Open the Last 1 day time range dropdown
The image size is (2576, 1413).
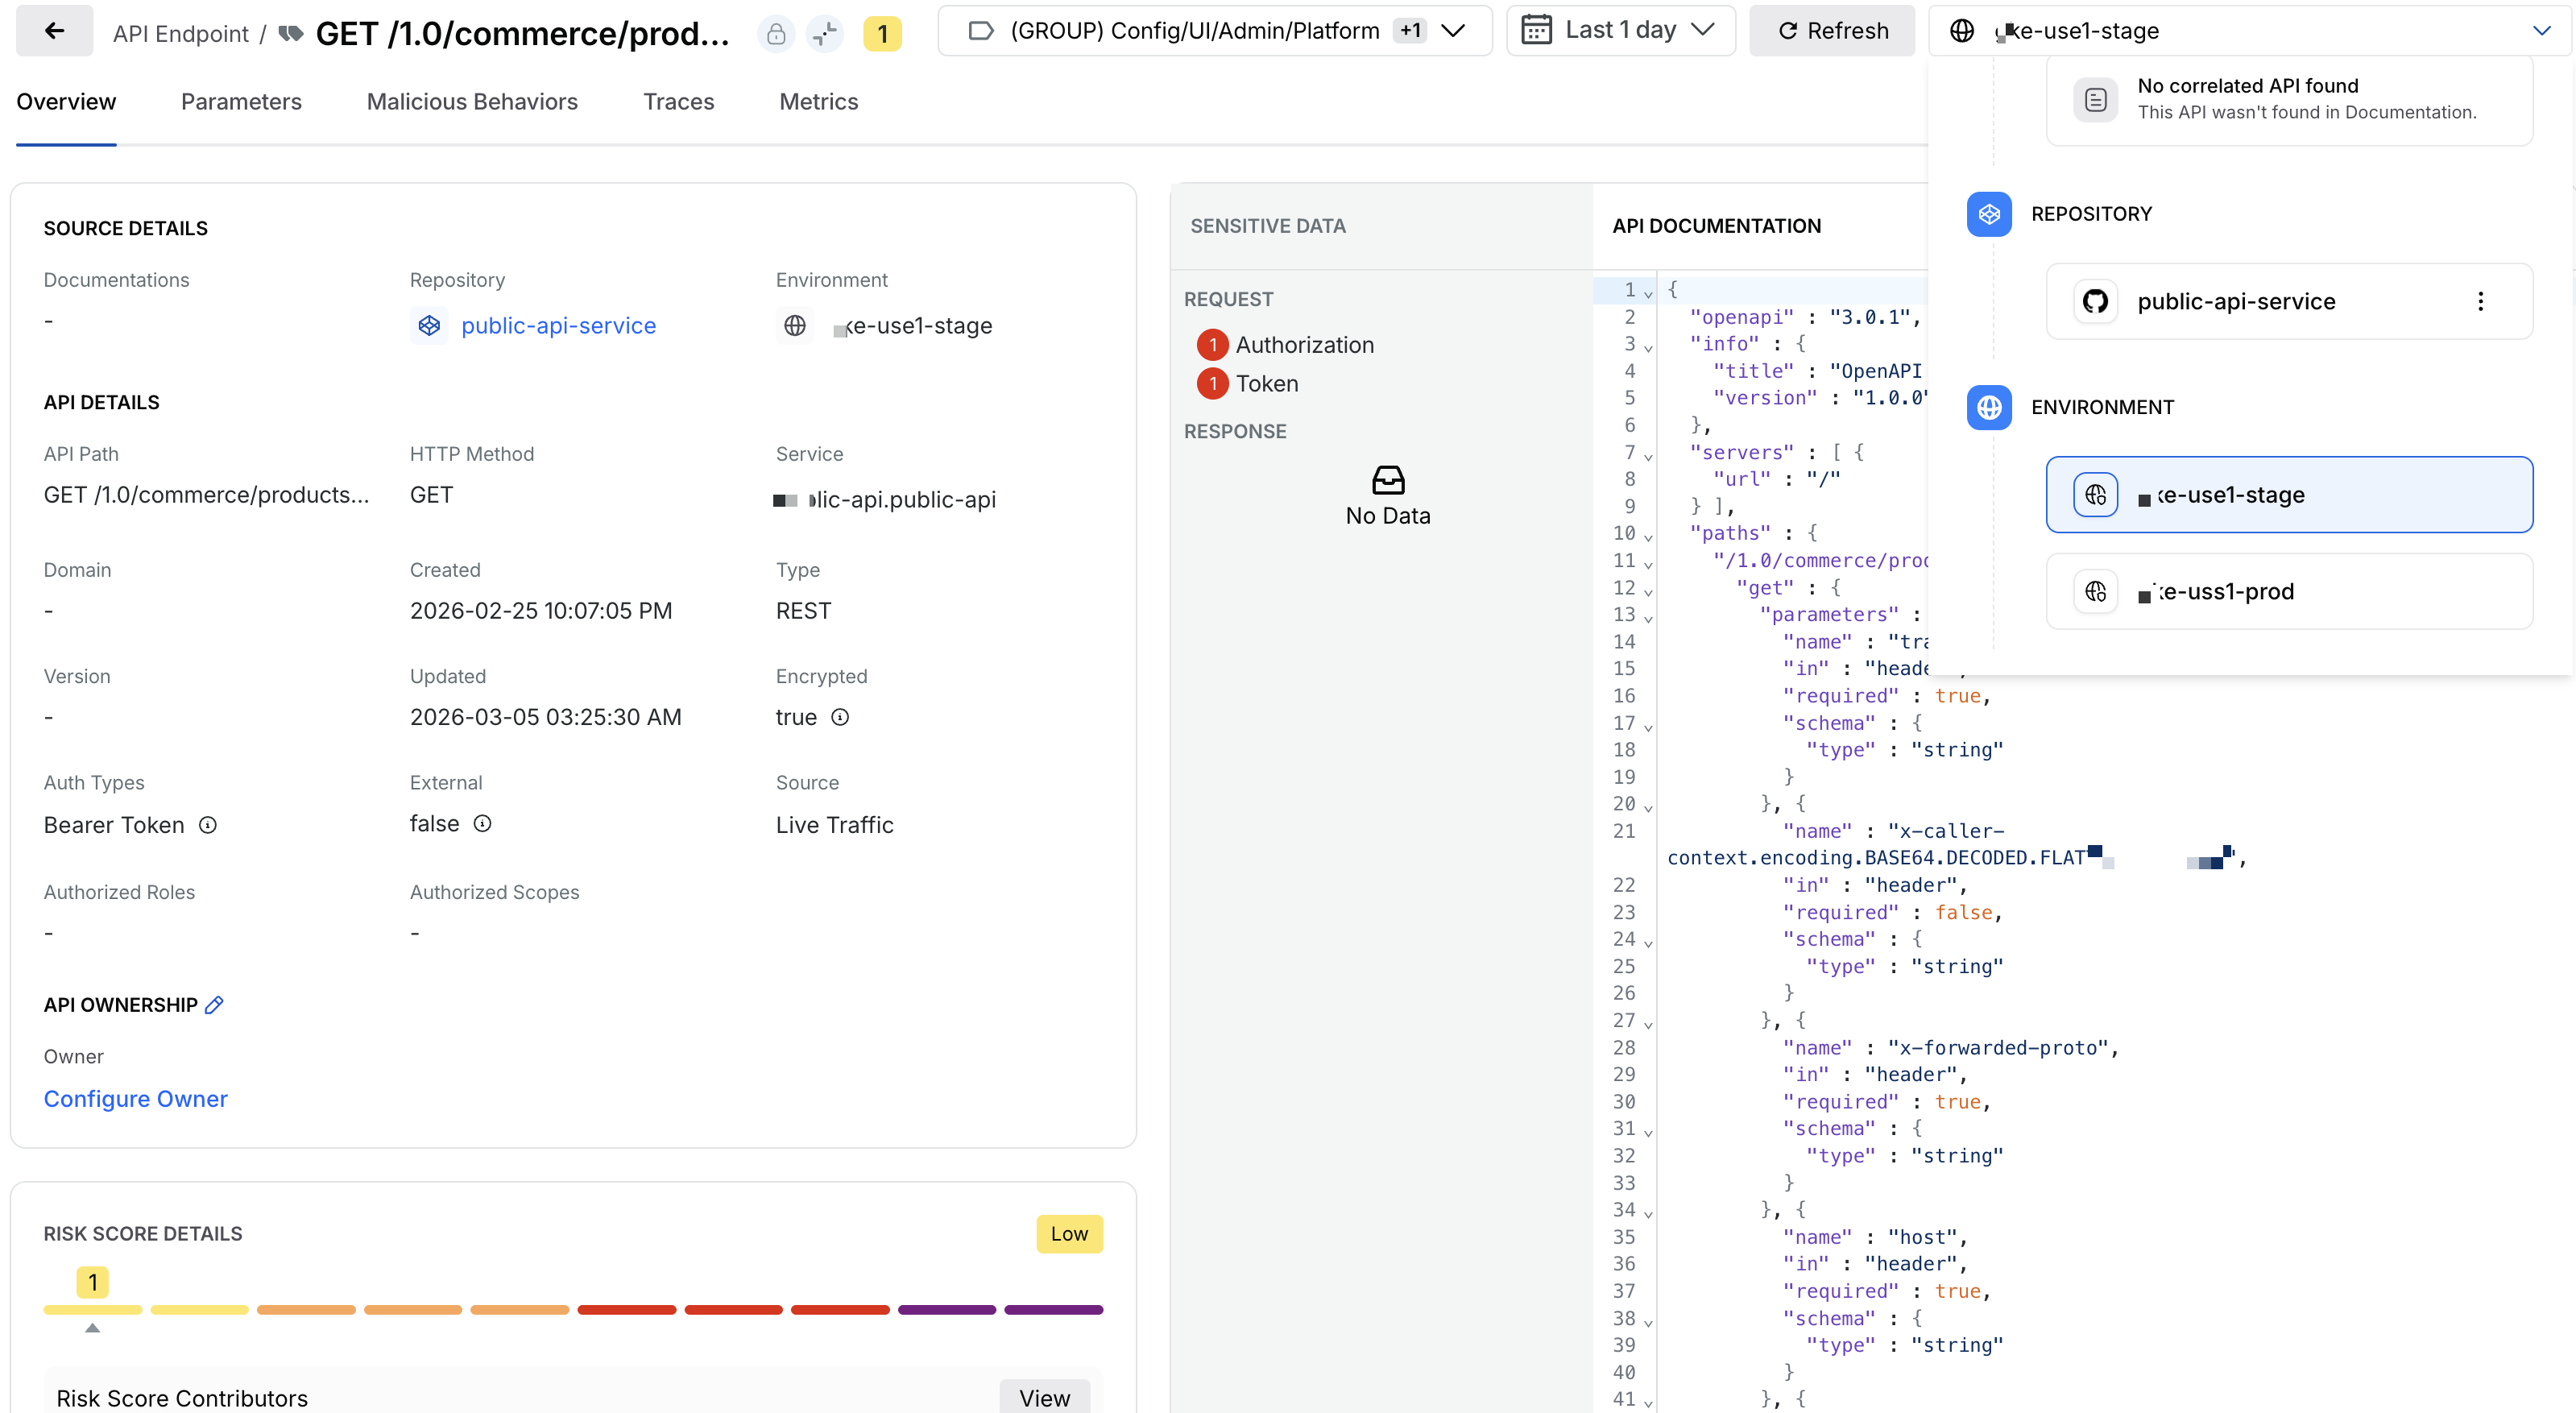click(x=1620, y=31)
